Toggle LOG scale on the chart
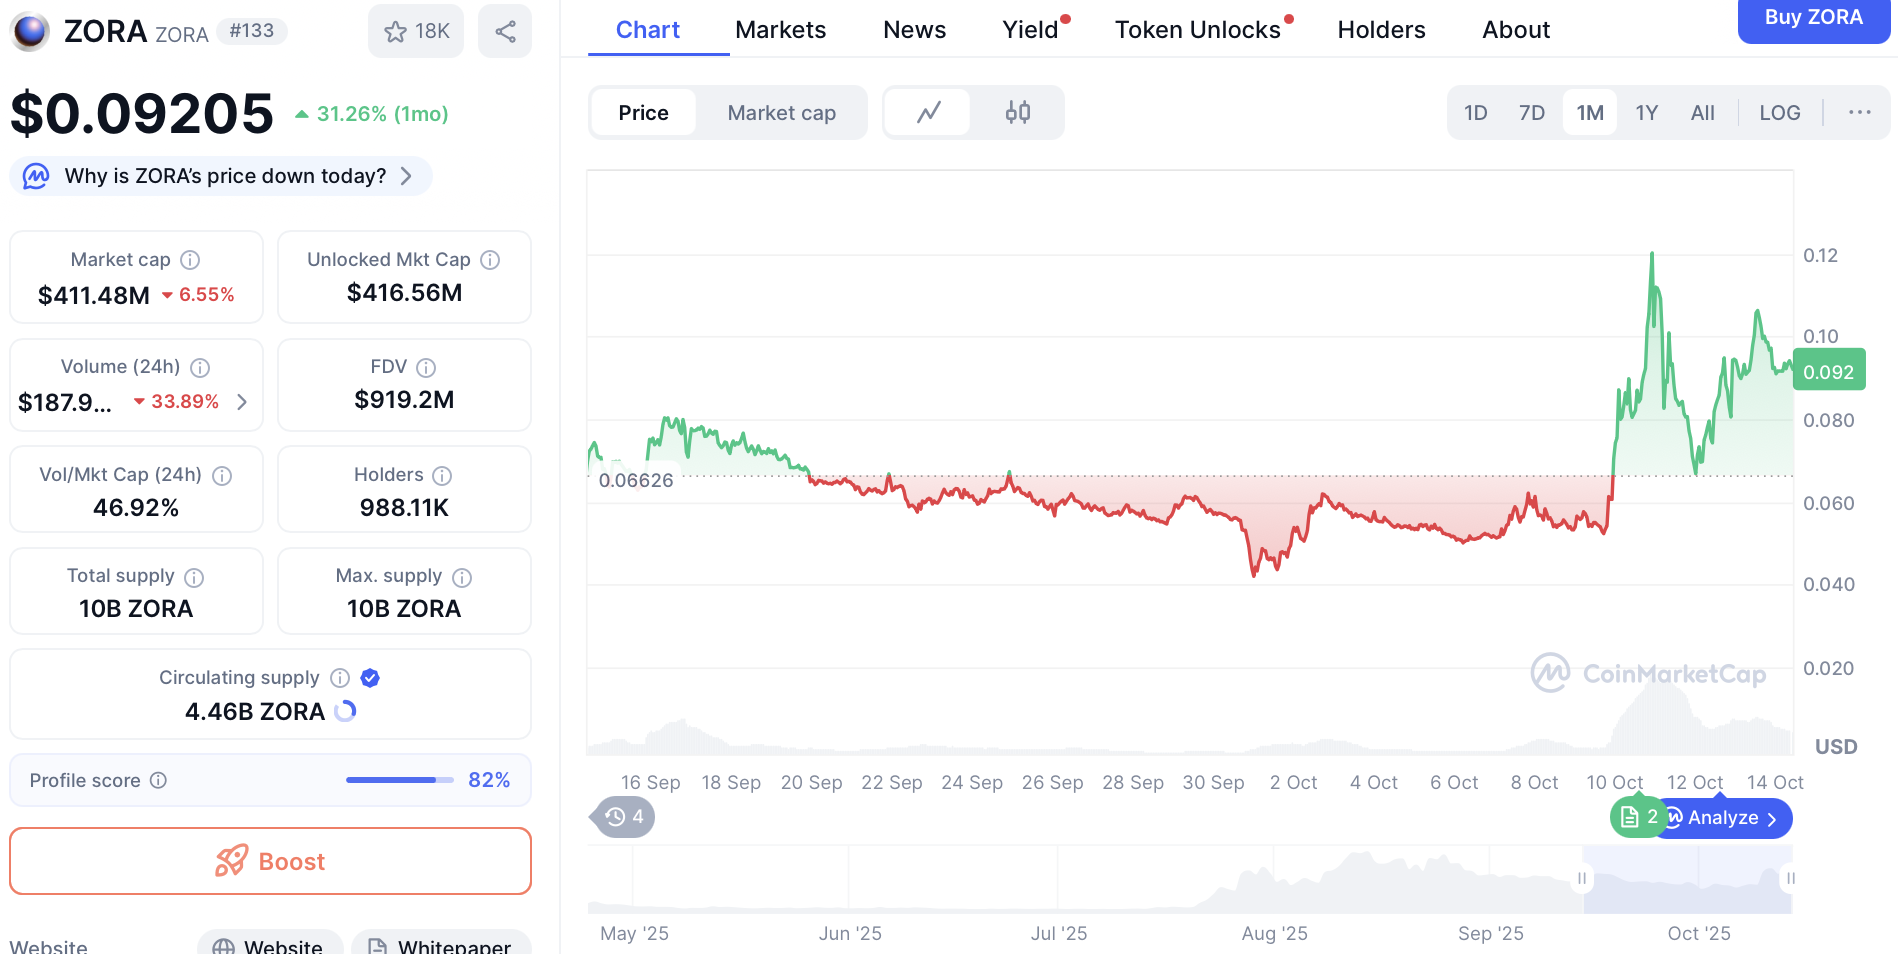1898x954 pixels. click(1779, 112)
